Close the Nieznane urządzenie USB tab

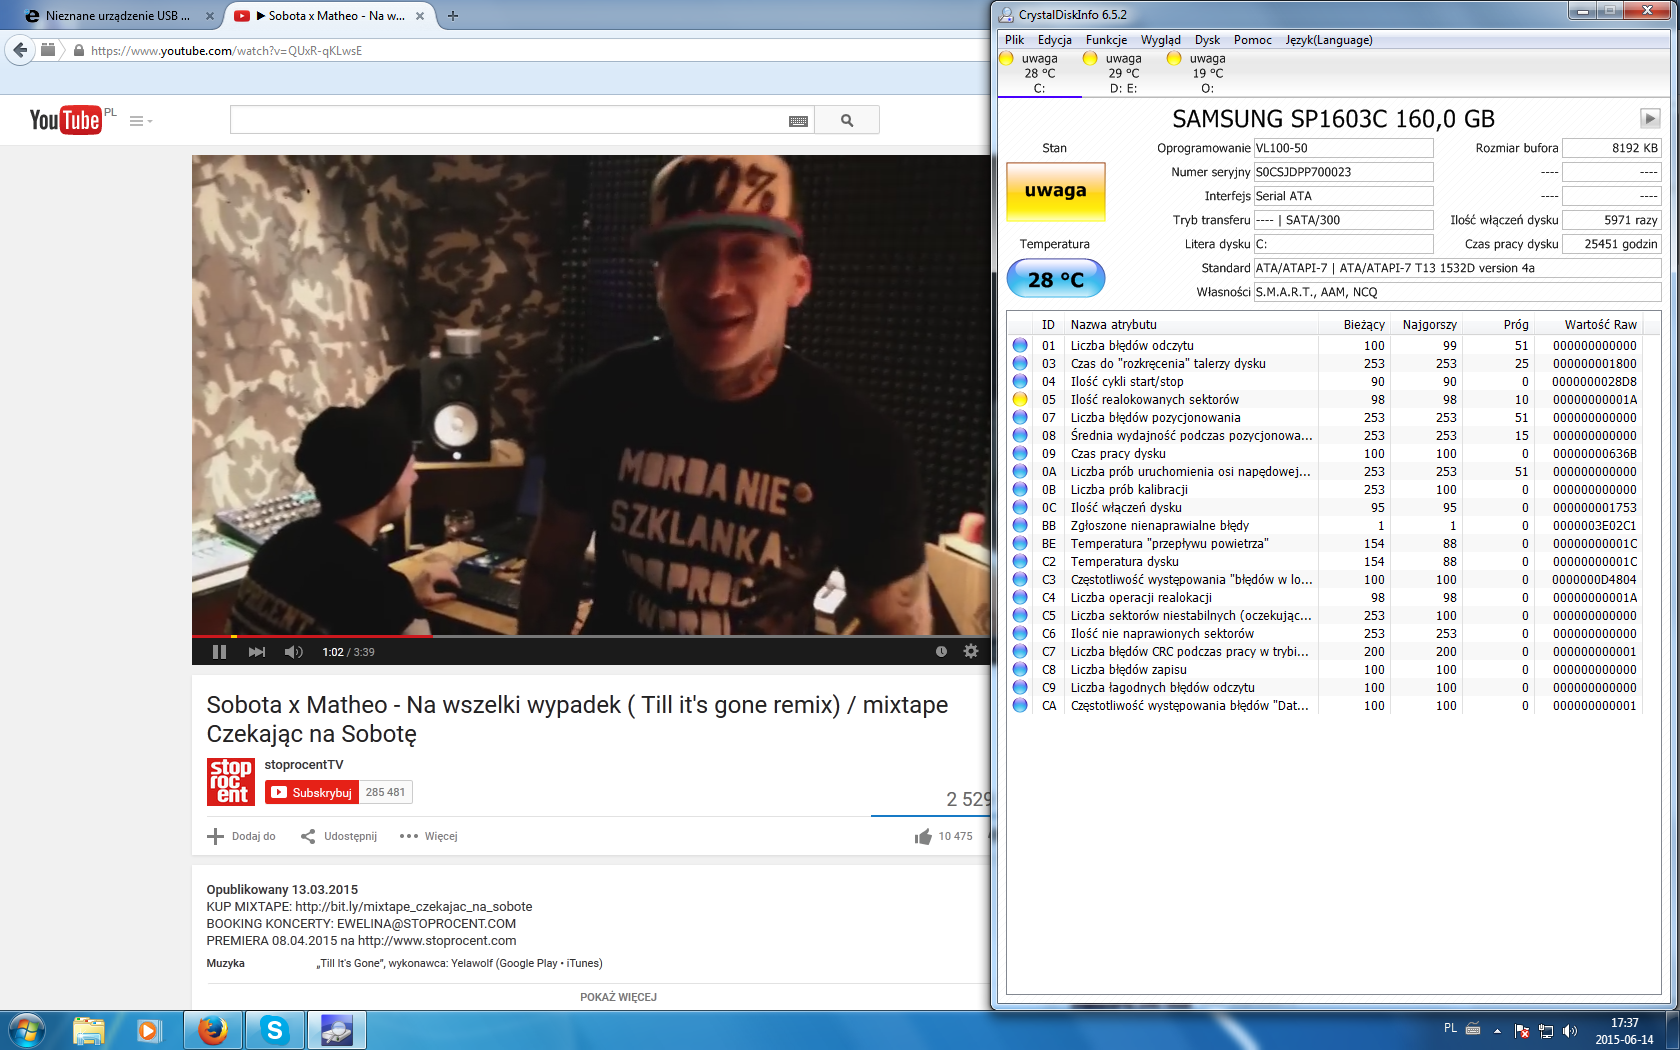209,16
